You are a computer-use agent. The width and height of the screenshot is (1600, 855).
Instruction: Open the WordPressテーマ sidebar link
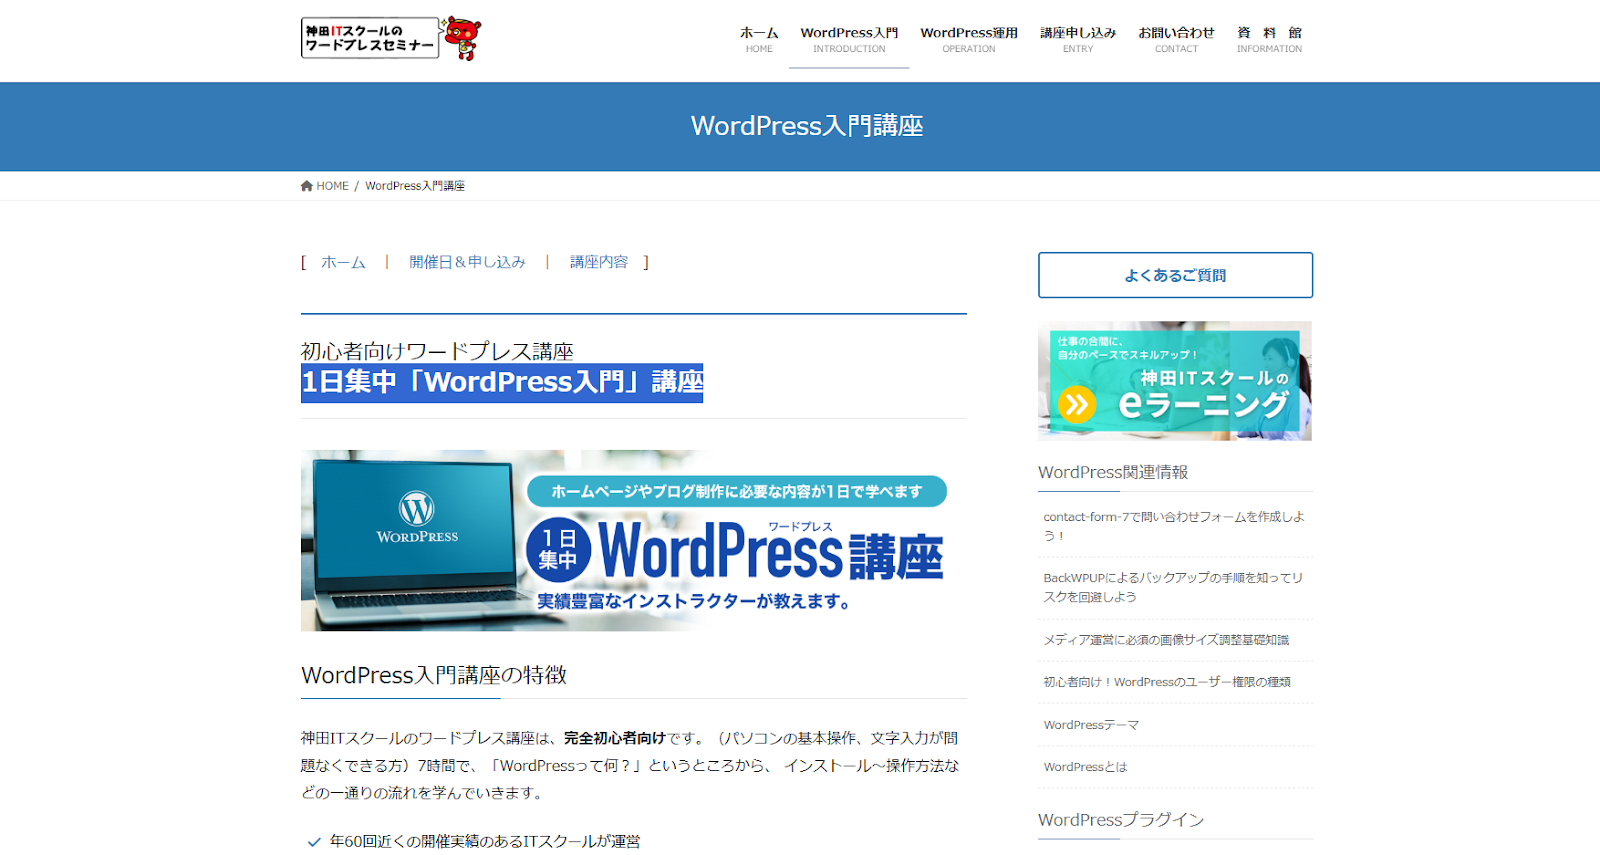pos(1091,725)
